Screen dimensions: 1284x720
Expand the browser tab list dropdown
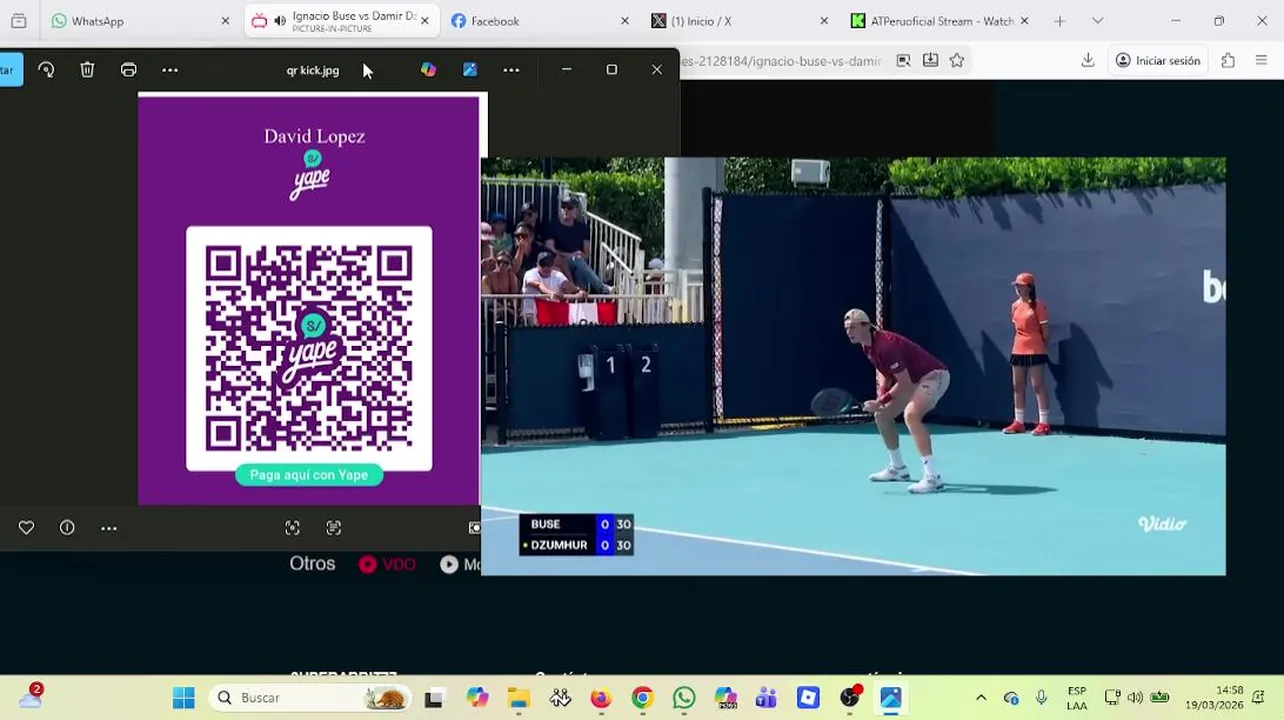pyautogui.click(x=1097, y=21)
